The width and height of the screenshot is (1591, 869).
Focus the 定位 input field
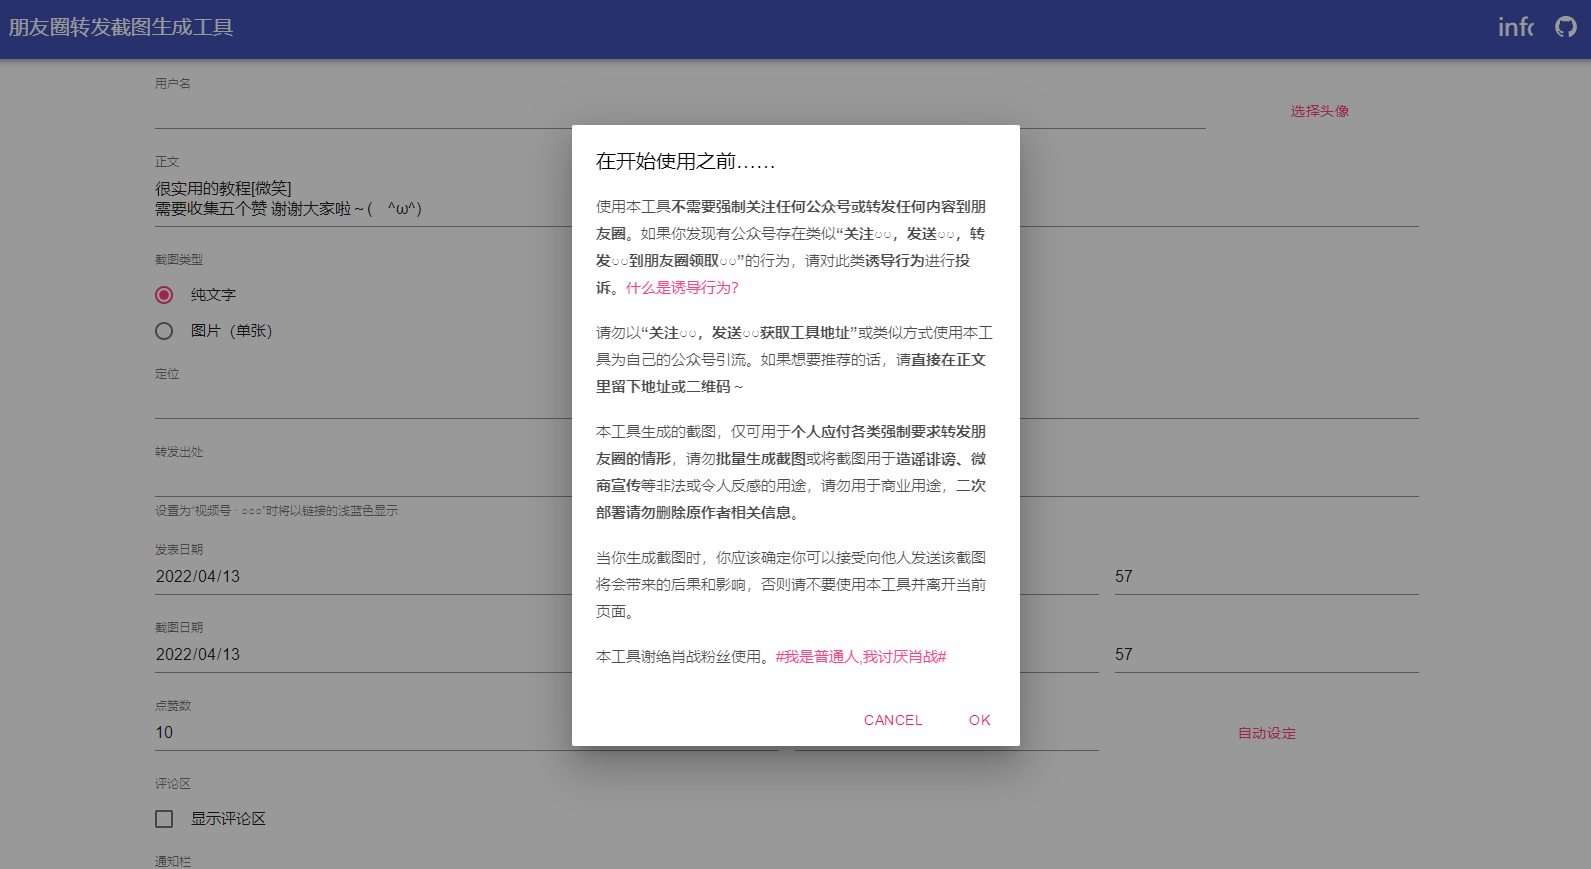click(x=360, y=401)
